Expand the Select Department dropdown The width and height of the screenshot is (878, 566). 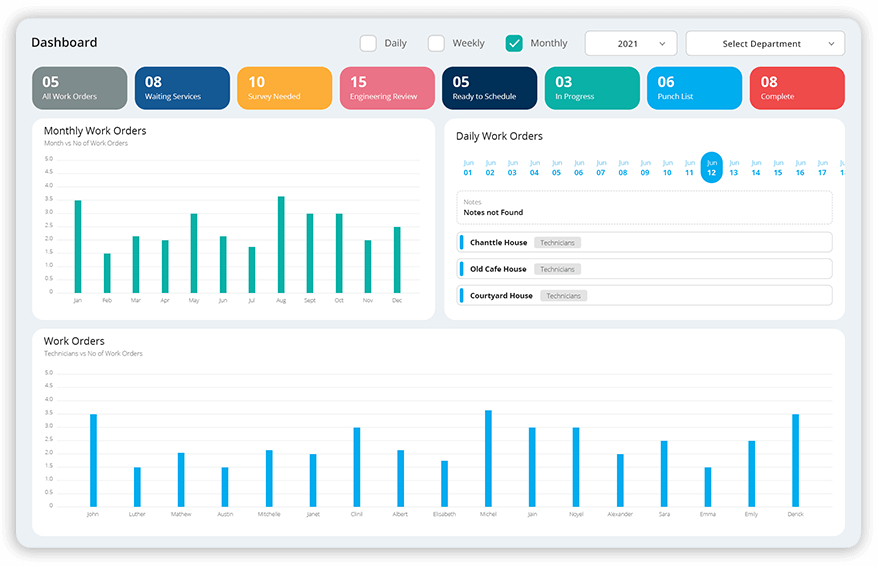coord(765,44)
